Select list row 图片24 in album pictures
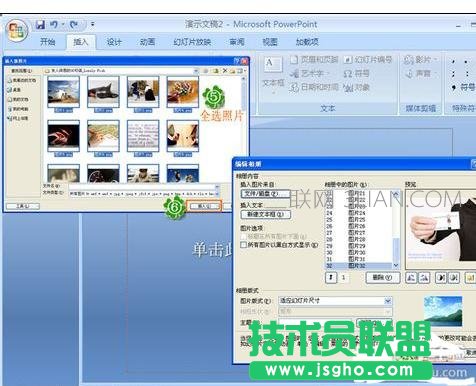This screenshot has width=476, height=386. pyautogui.click(x=358, y=213)
